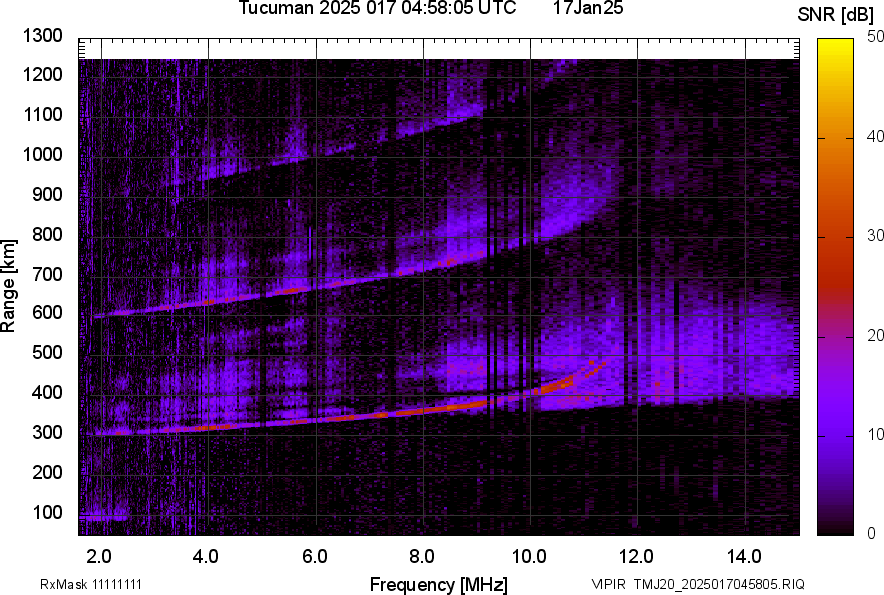
Task: Click the SNR color scale bar
Action: click(835, 287)
